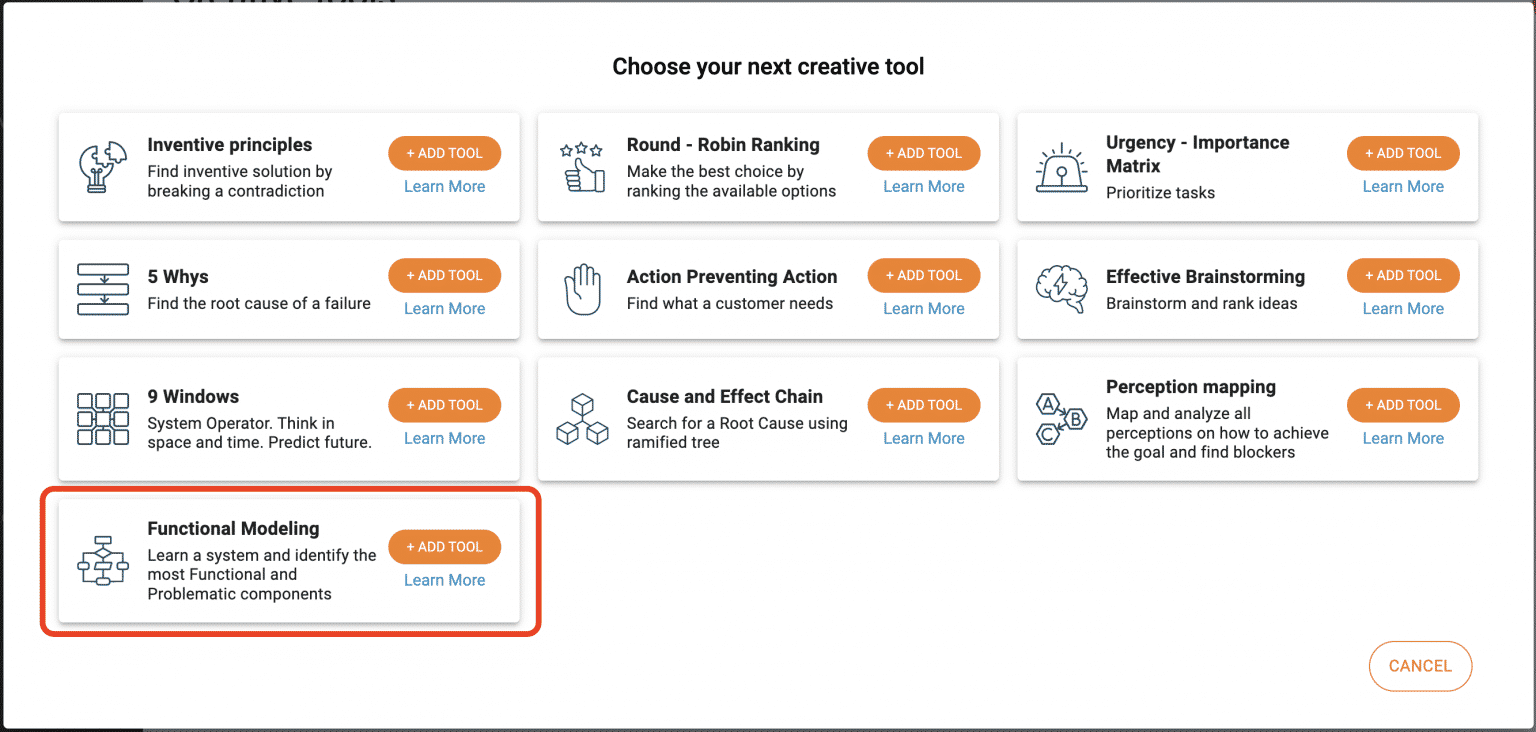Click the Cause and Effect Chain cubes icon
Viewport: 1536px width, 732px height.
583,419
